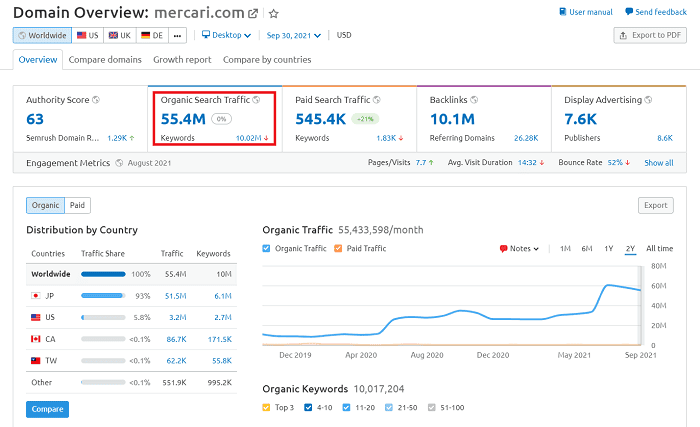
Task: Click the Export to PDF upload icon
Action: (x=623, y=35)
